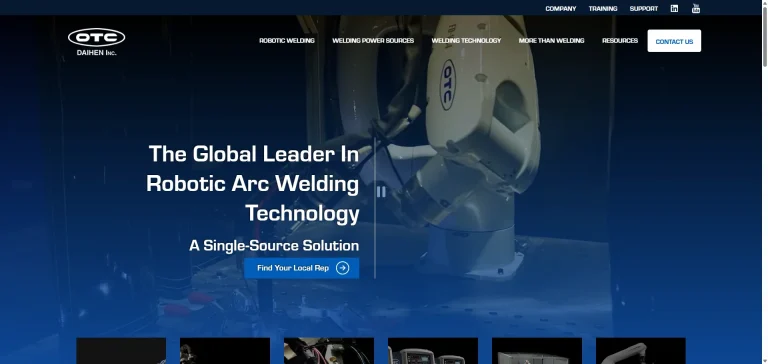The height and width of the screenshot is (364, 768).
Task: Click the OTC Daihen Inc. logo
Action: click(96, 42)
